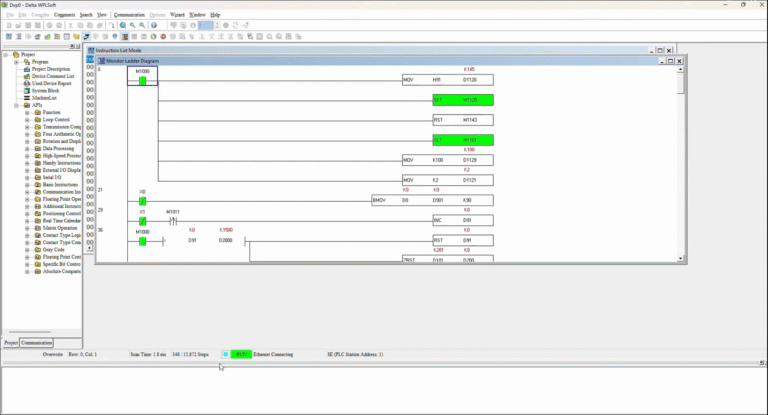Select the green SET M1120 instruction box
The height and width of the screenshot is (415, 768).
[463, 100]
